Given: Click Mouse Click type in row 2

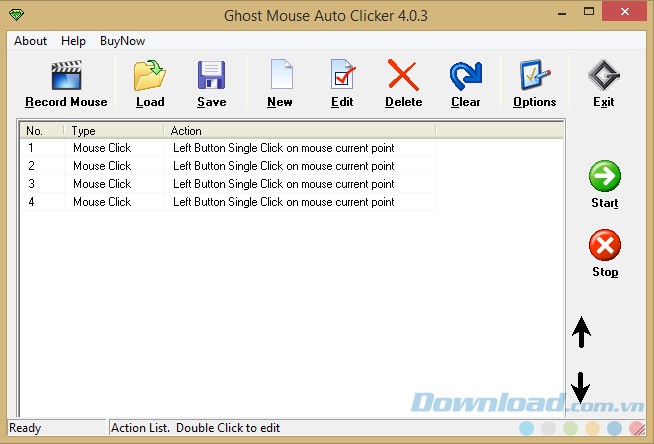Looking at the screenshot, I should click(102, 166).
